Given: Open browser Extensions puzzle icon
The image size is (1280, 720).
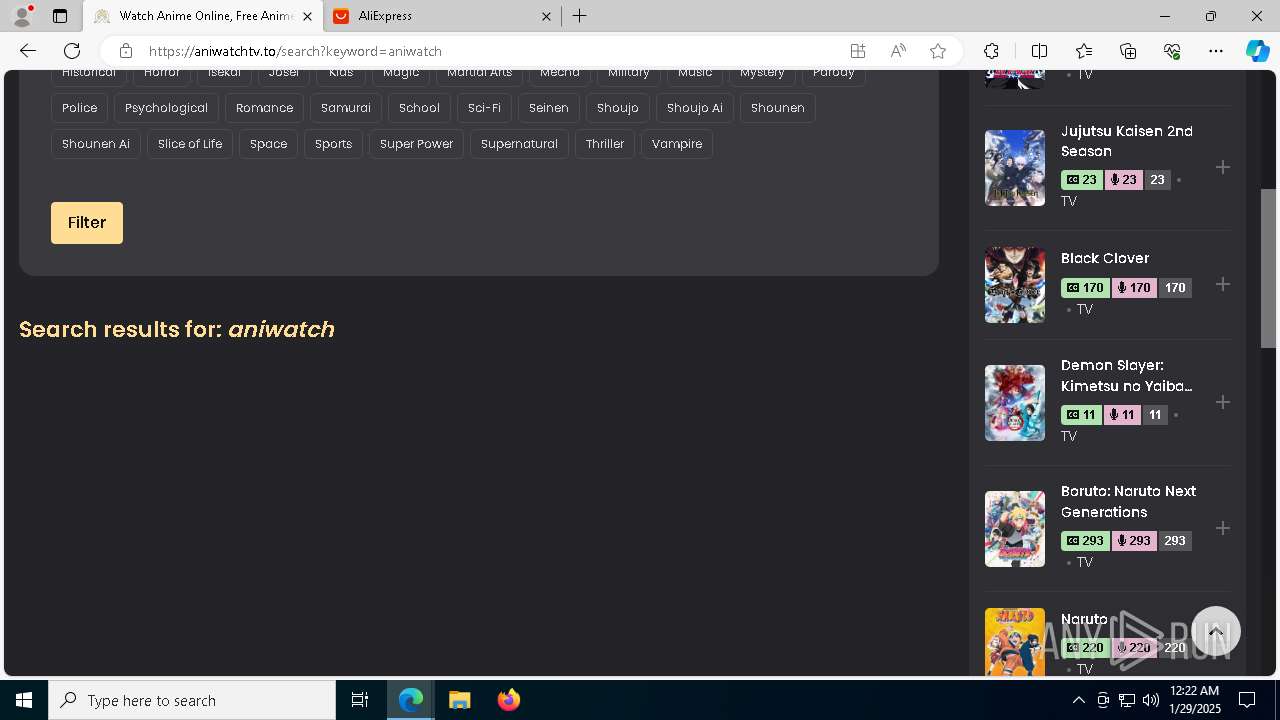Looking at the screenshot, I should click(x=991, y=51).
